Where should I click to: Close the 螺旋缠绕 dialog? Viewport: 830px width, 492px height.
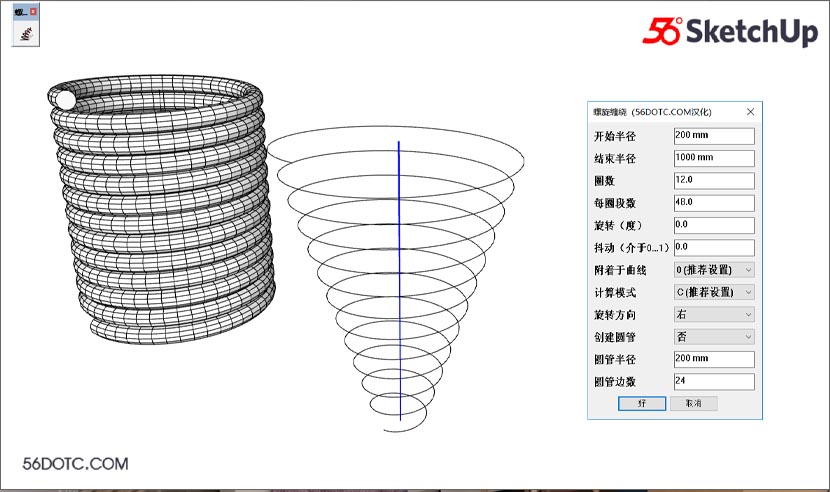pyautogui.click(x=750, y=112)
